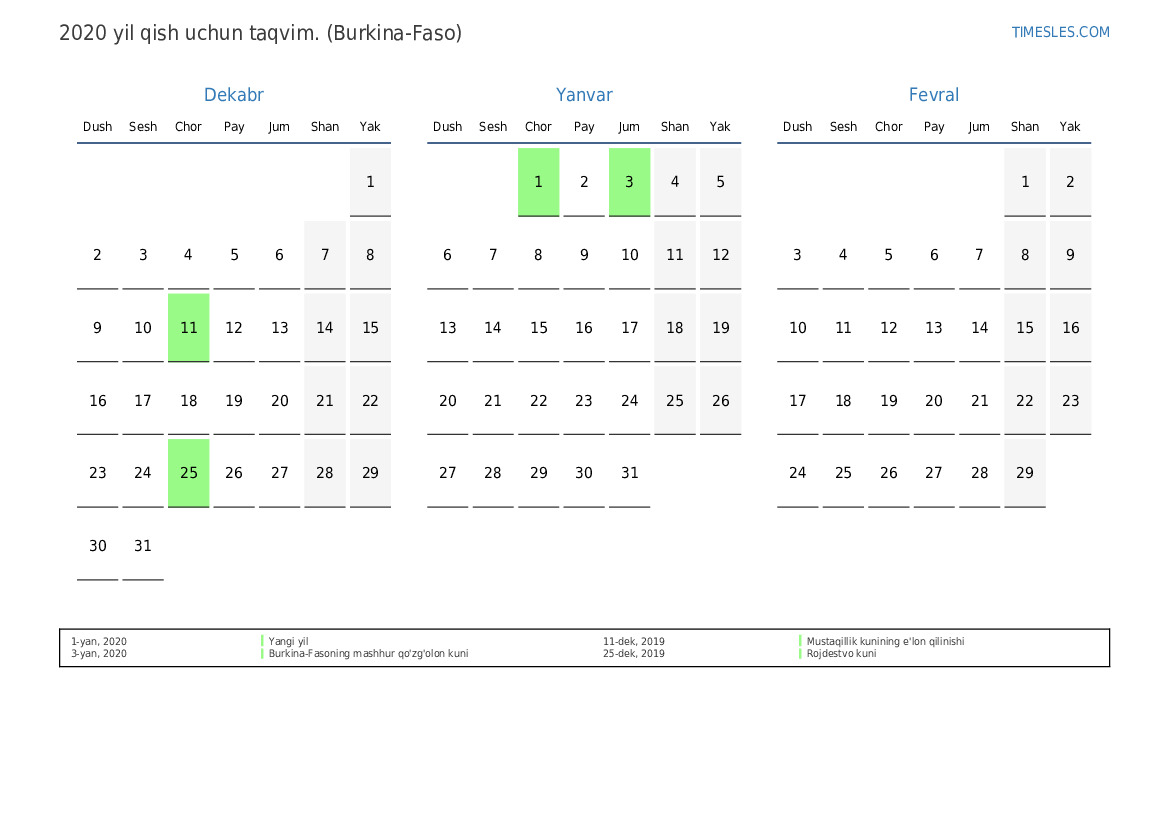Click the green marker beside Yangi yil

(262, 642)
